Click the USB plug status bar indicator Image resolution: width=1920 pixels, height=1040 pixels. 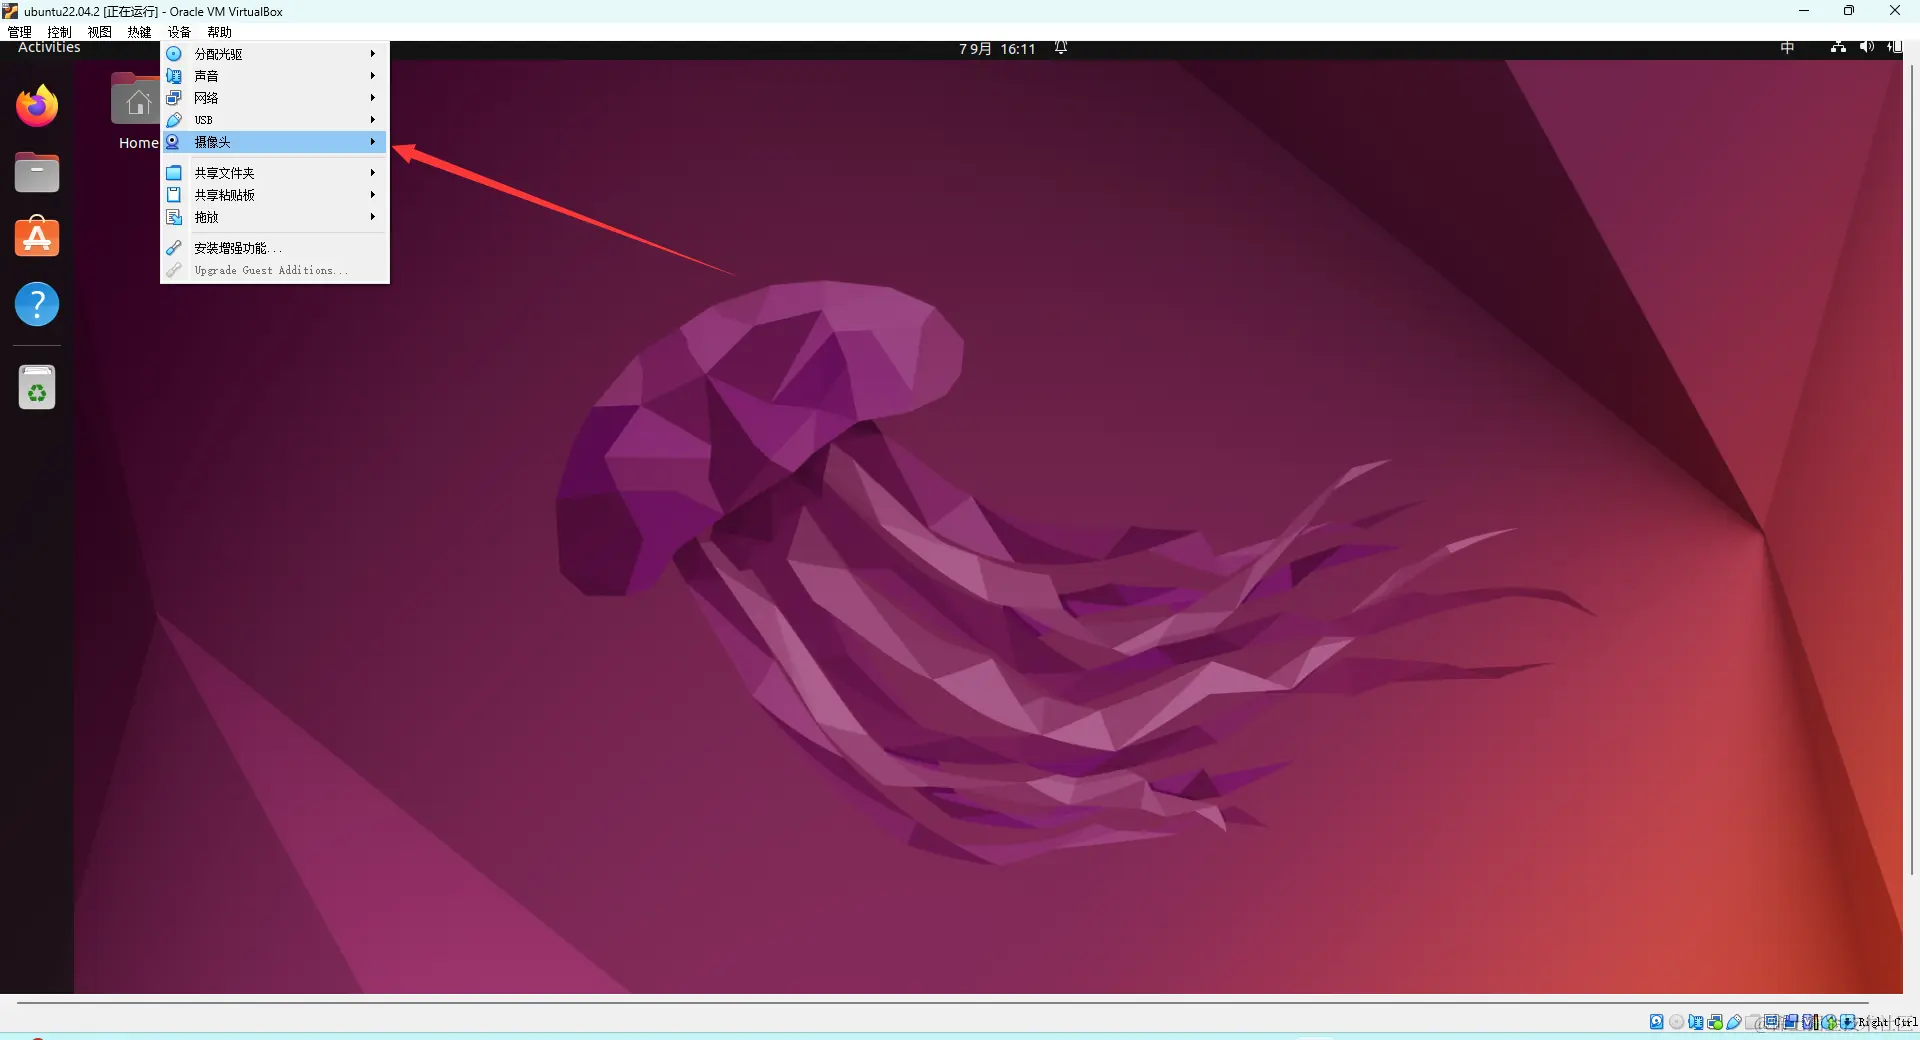pos(1734,1022)
